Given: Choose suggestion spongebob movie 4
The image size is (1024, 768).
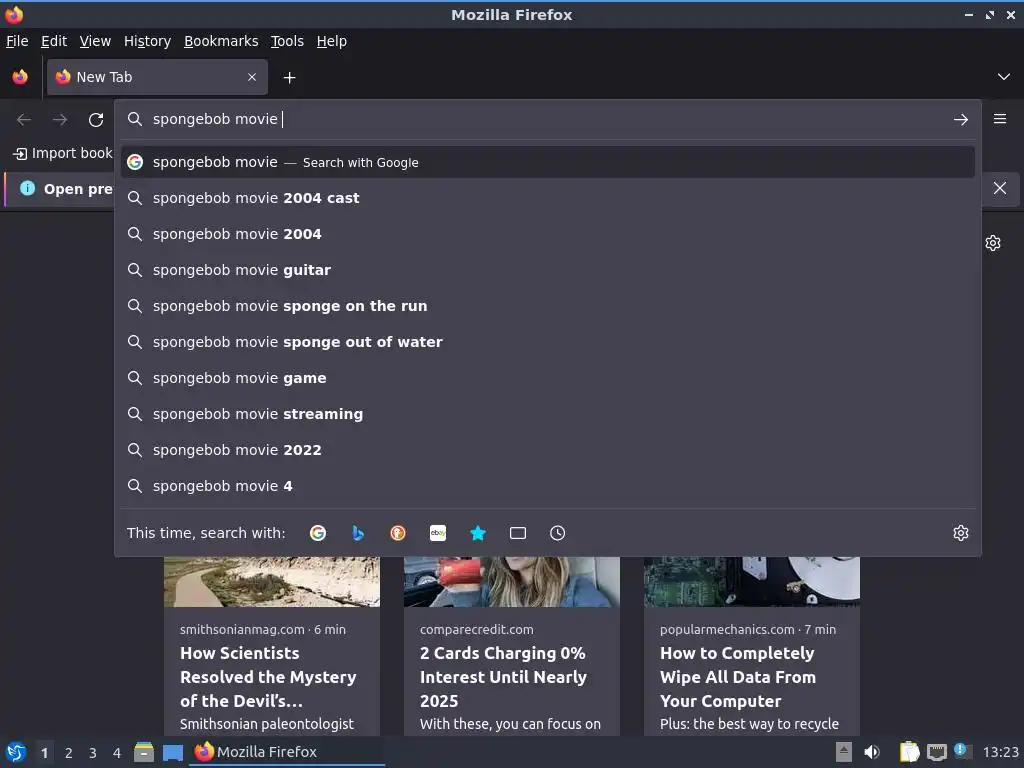Looking at the screenshot, I should (x=547, y=485).
